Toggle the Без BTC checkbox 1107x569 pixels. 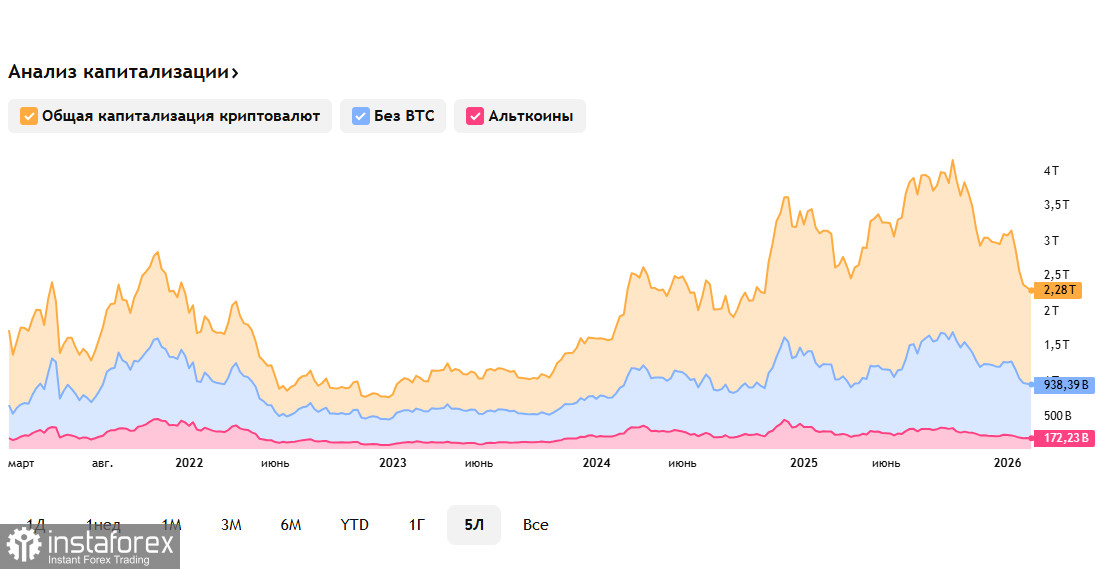click(x=360, y=116)
